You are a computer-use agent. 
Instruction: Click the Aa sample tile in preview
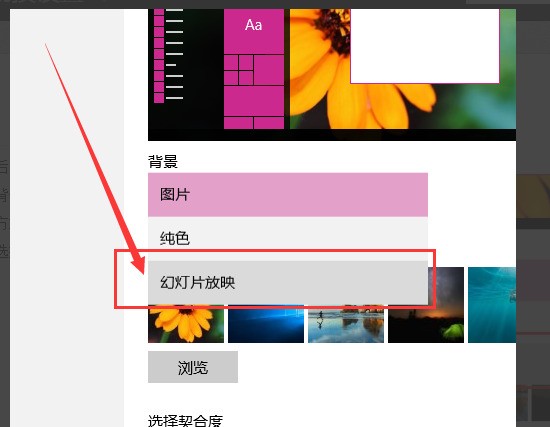pyautogui.click(x=254, y=31)
